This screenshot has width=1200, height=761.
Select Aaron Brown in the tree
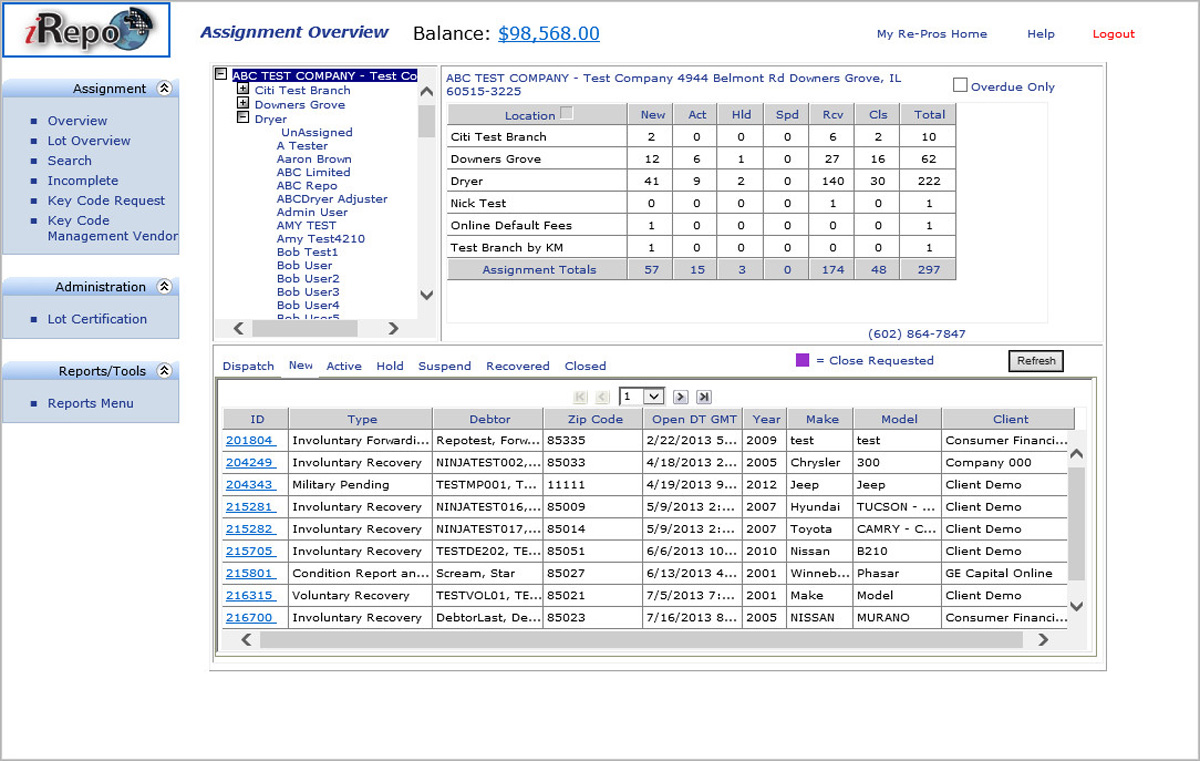(314, 159)
